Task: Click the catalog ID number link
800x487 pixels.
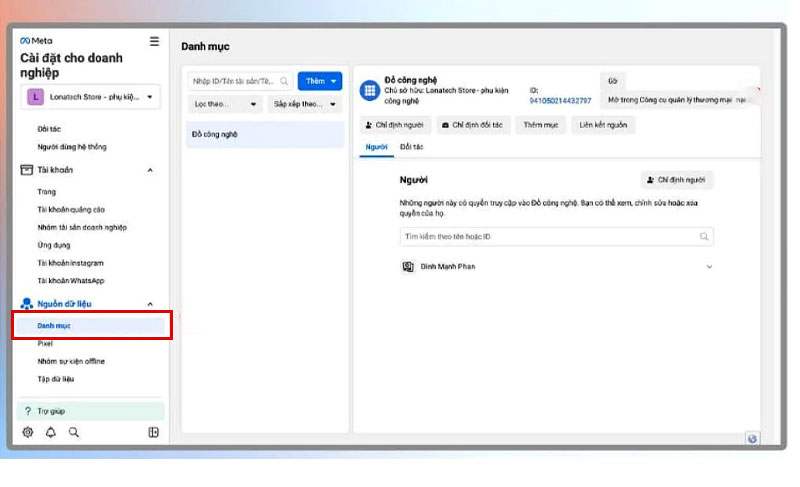Action: pyautogui.click(x=560, y=100)
